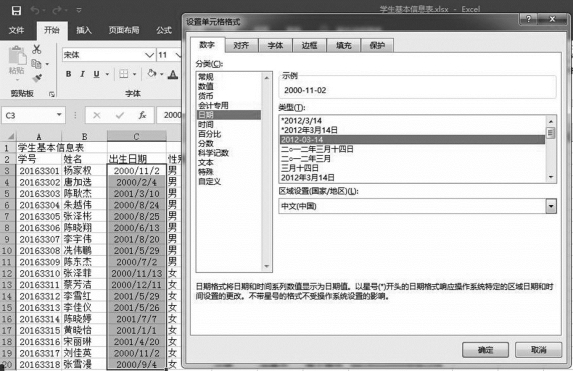Open the font name dropdown
This screenshot has width=573, height=371.
(149, 55)
